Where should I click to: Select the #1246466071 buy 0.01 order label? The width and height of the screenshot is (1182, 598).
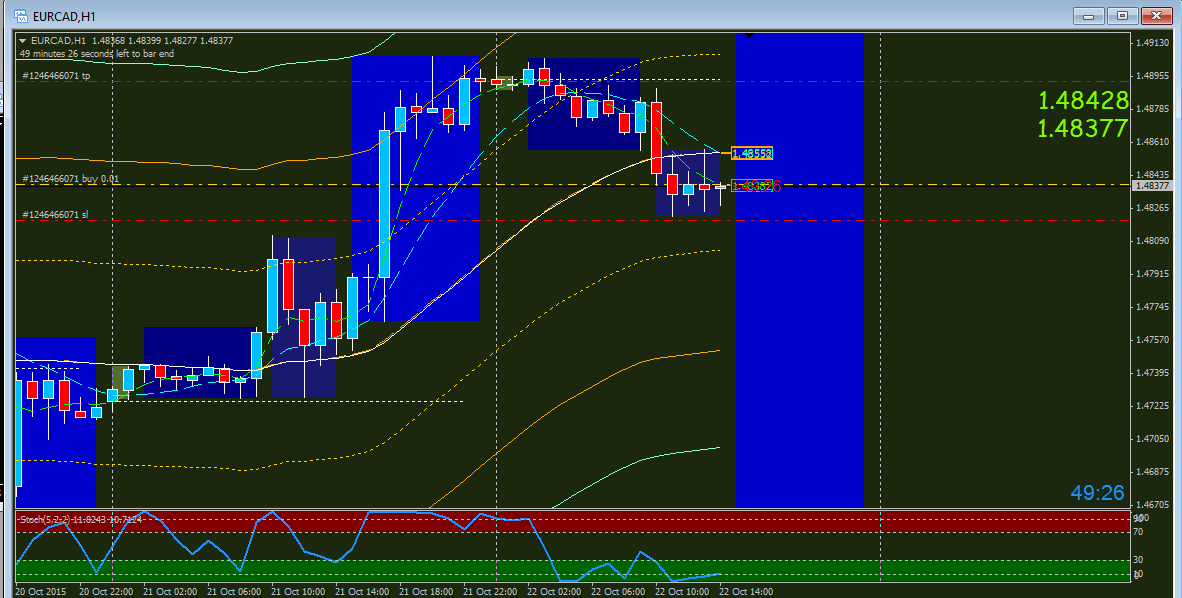click(x=71, y=179)
